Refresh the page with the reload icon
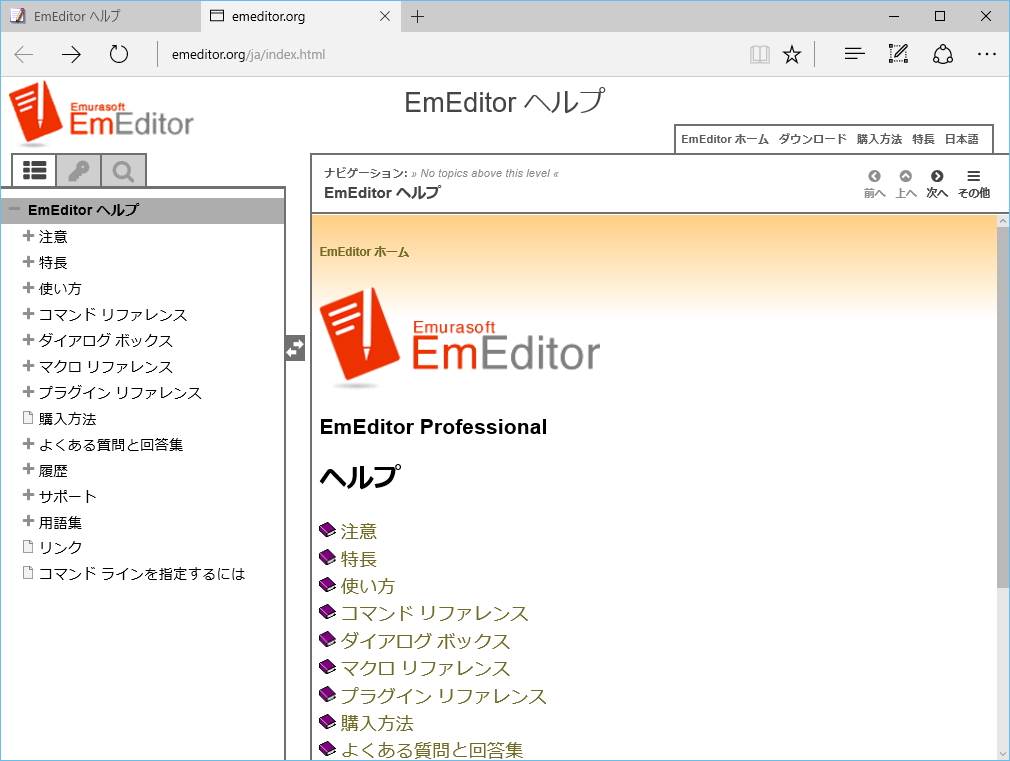Image resolution: width=1010 pixels, height=761 pixels. point(119,54)
